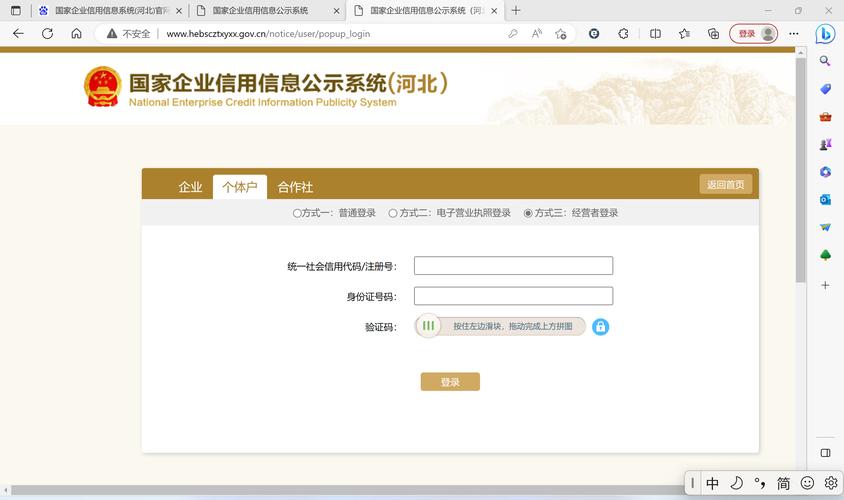
Task: Open the browser home page icon
Action: coord(76,34)
